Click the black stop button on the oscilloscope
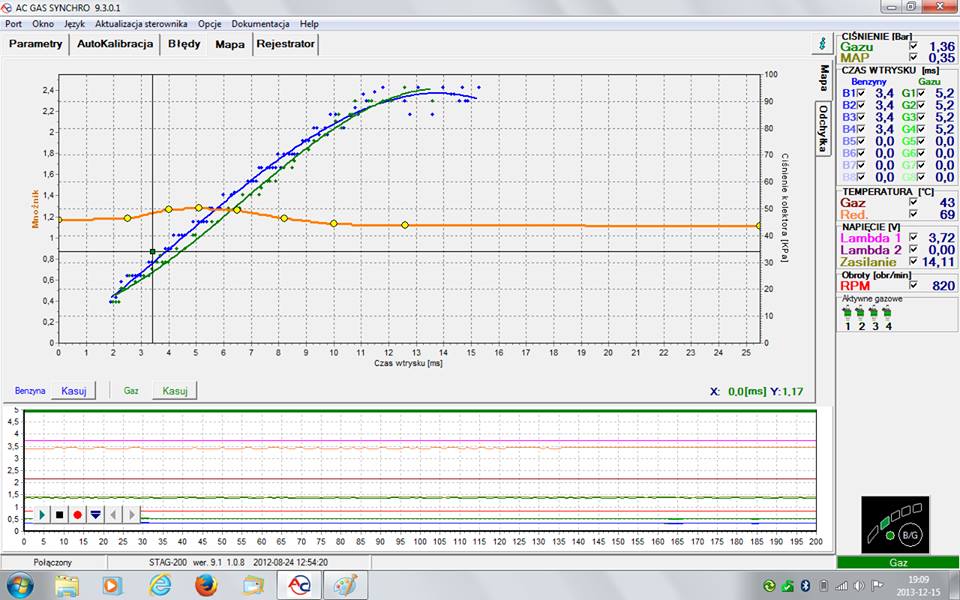 coord(59,514)
